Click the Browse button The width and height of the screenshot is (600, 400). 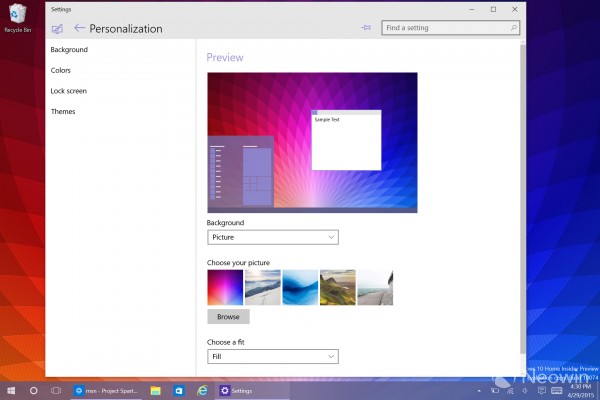pos(228,316)
